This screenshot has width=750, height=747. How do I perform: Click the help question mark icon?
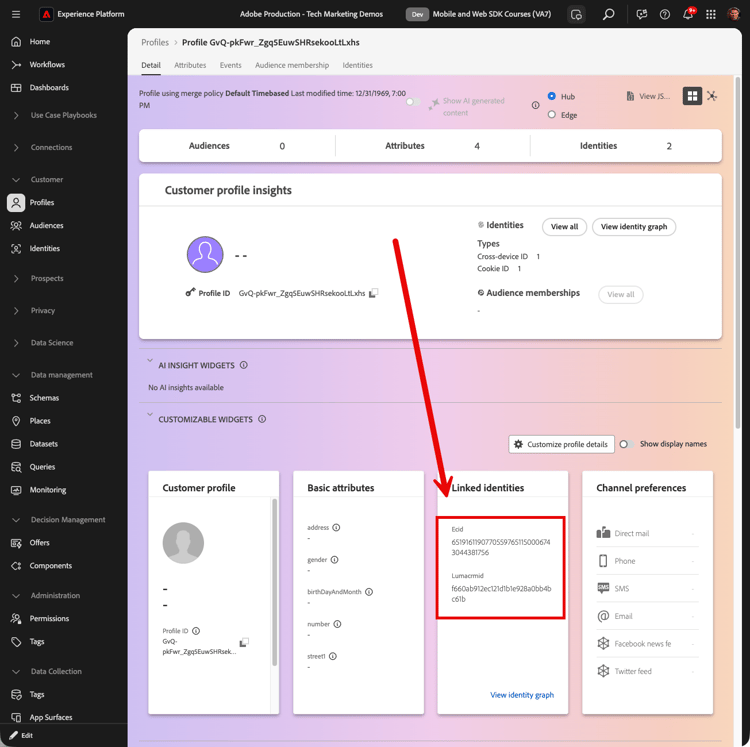point(664,14)
